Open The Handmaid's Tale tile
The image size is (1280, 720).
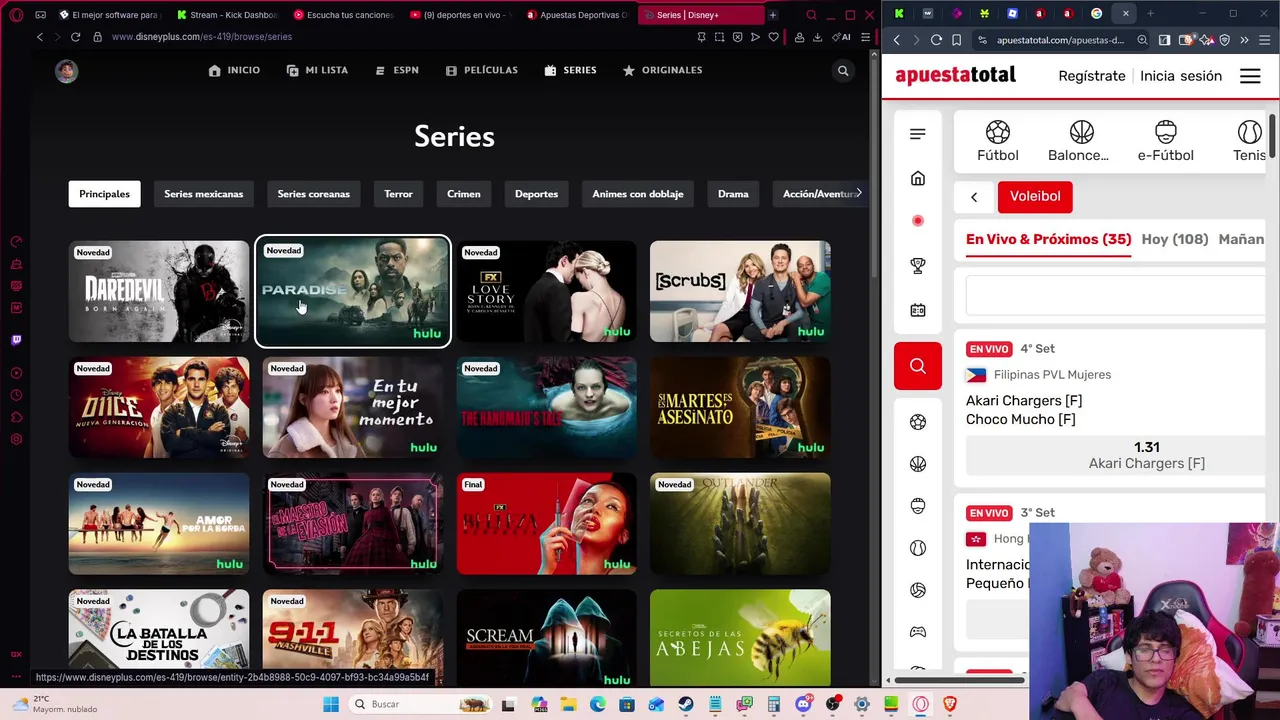546,407
